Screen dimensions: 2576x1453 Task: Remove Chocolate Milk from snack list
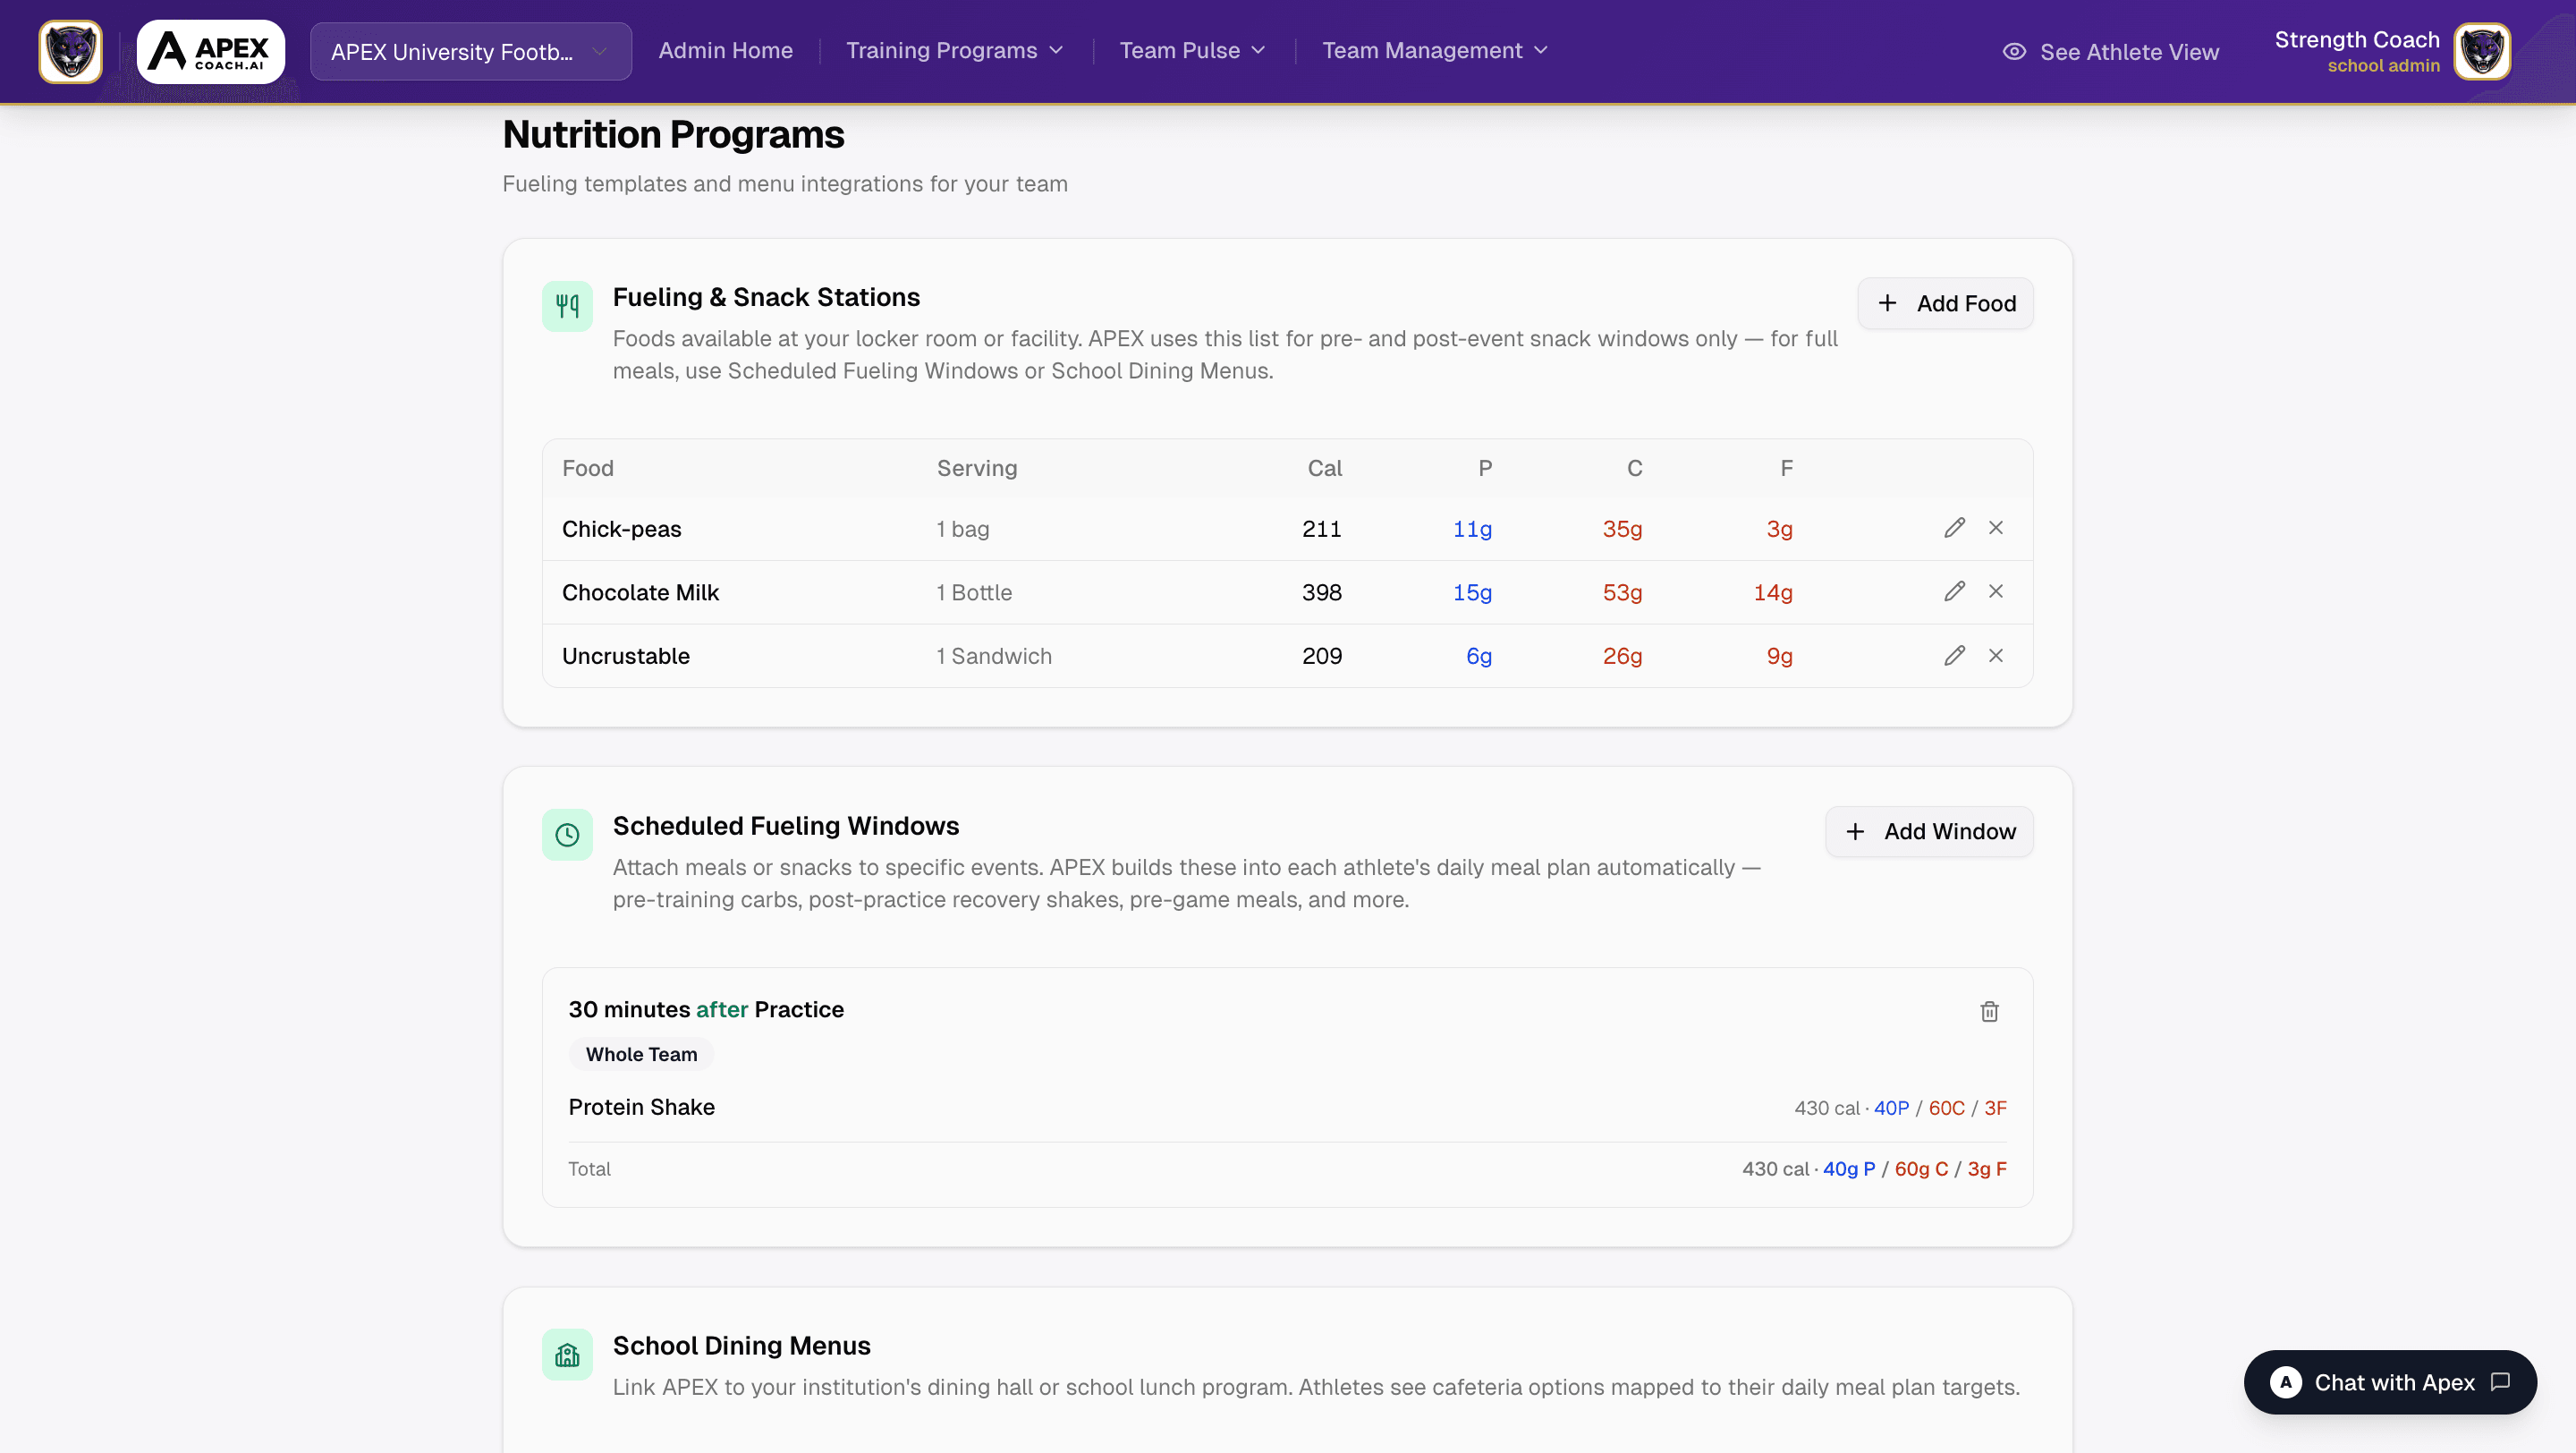1995,592
